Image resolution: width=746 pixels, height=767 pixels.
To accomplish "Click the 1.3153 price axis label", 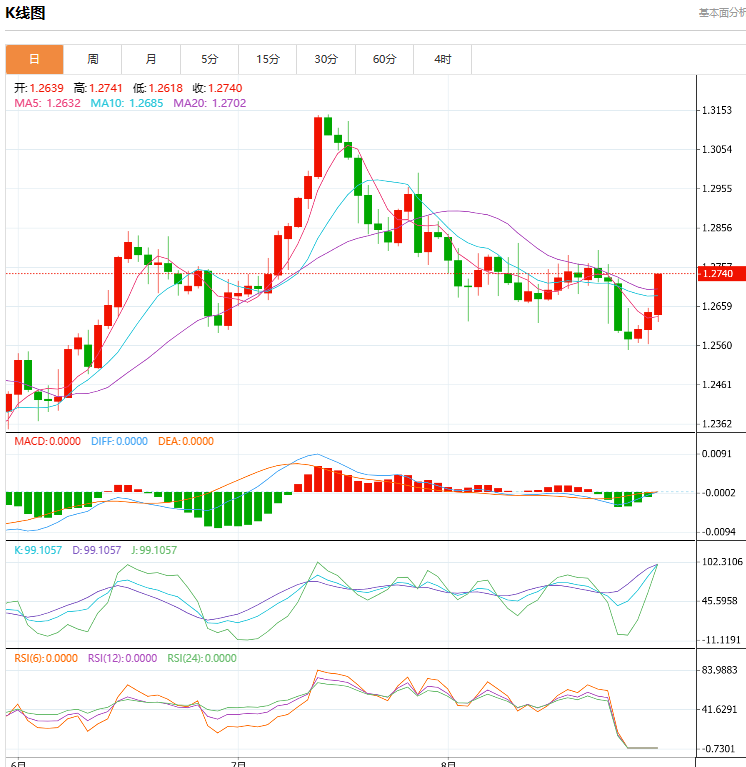I will pos(717,110).
